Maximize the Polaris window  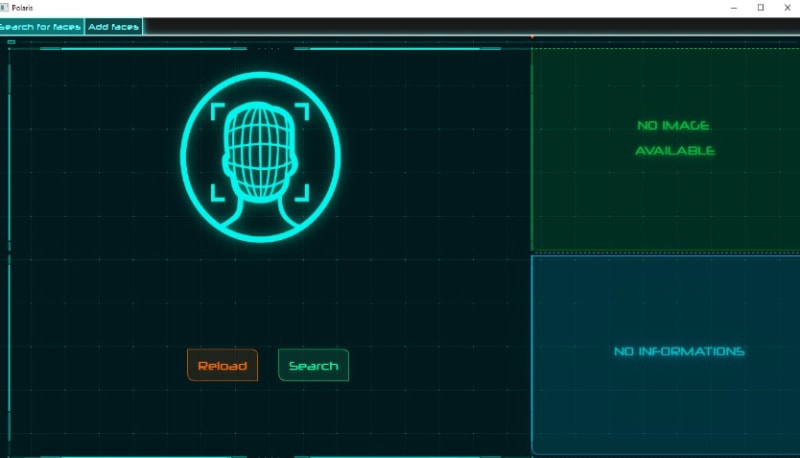pos(760,8)
